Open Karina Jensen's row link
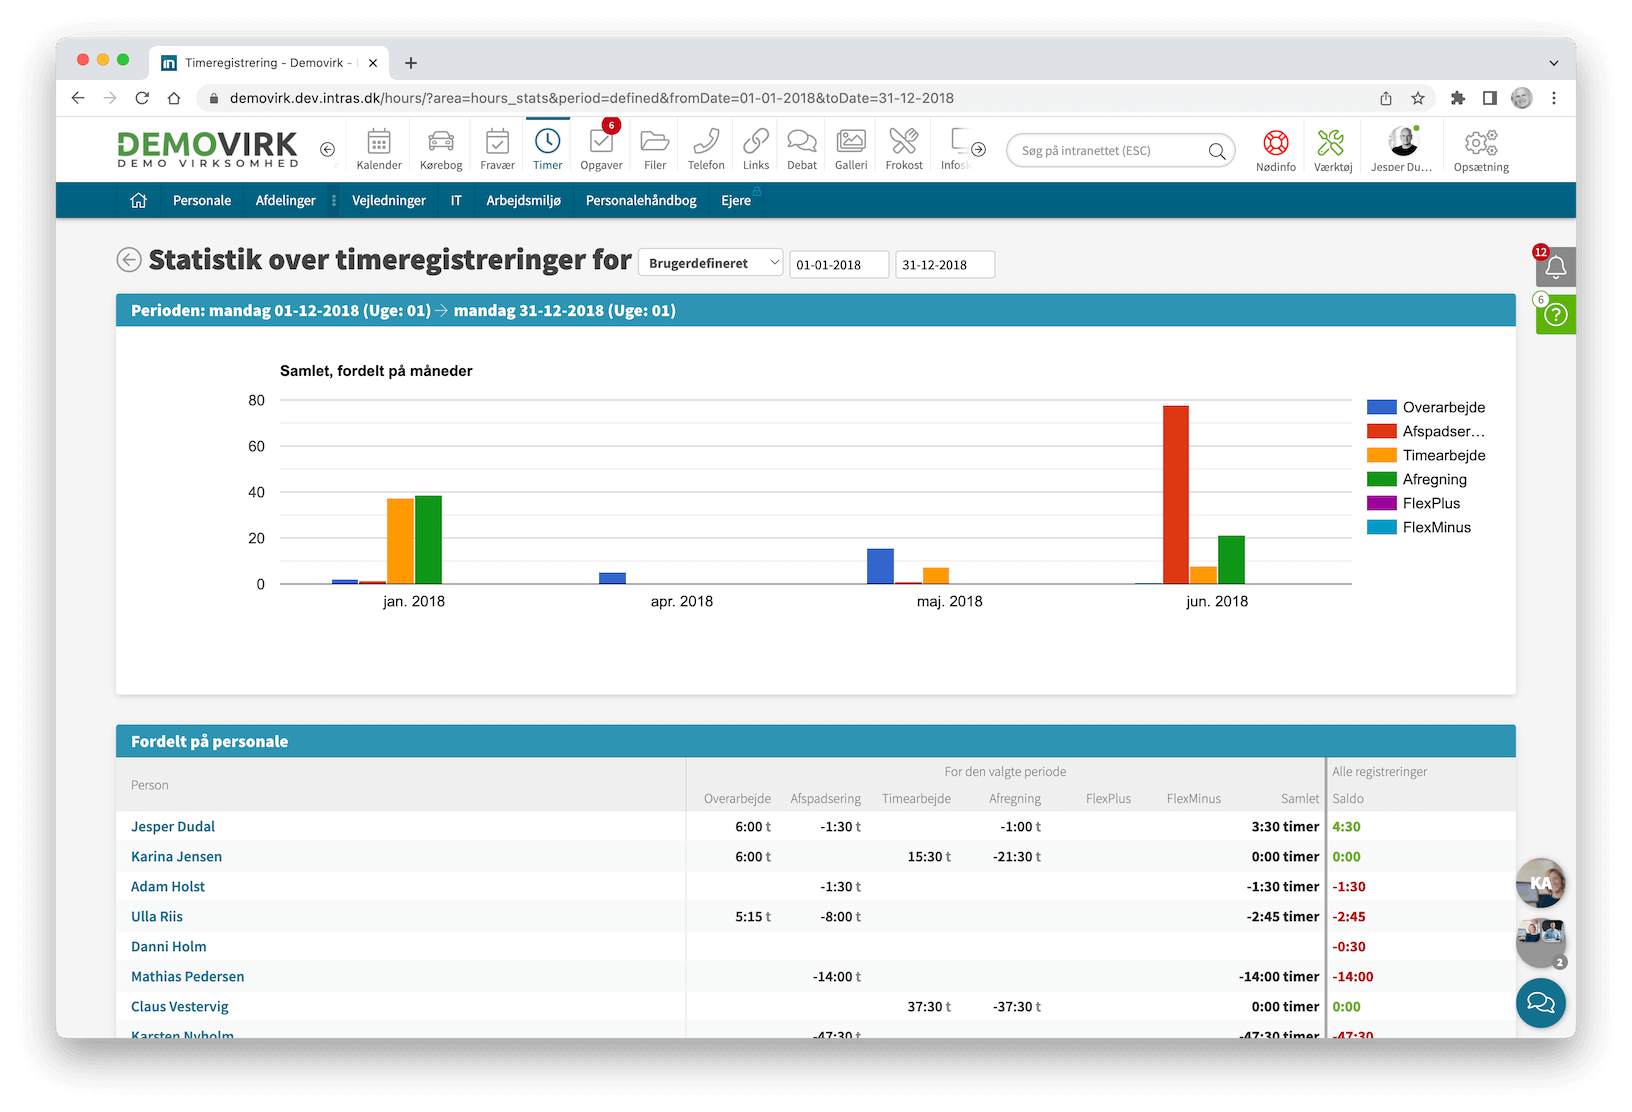Screen dimensions: 1632x1112 coord(176,856)
